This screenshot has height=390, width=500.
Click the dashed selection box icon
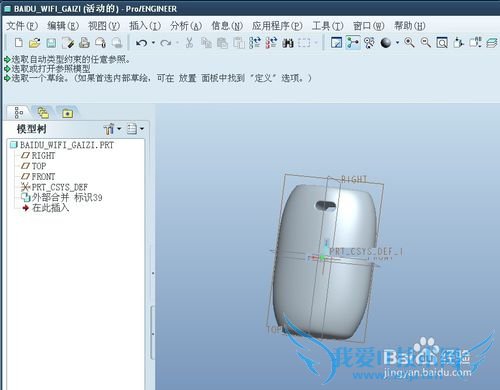[304, 43]
